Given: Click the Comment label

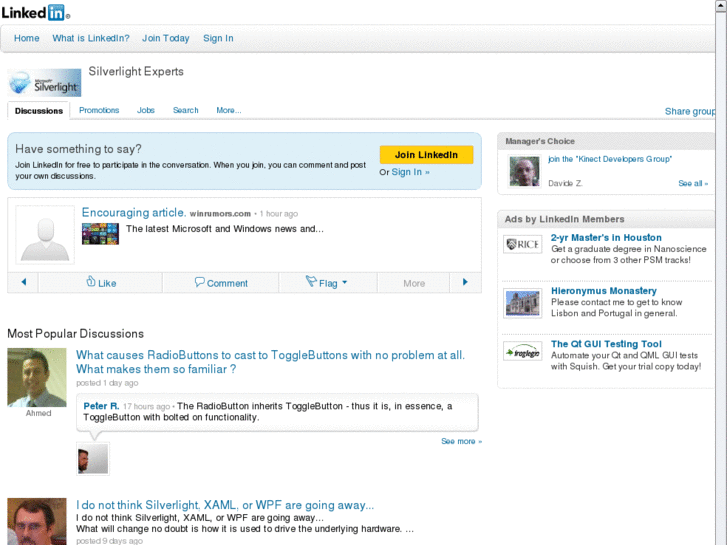Looking at the screenshot, I should click(x=227, y=283).
